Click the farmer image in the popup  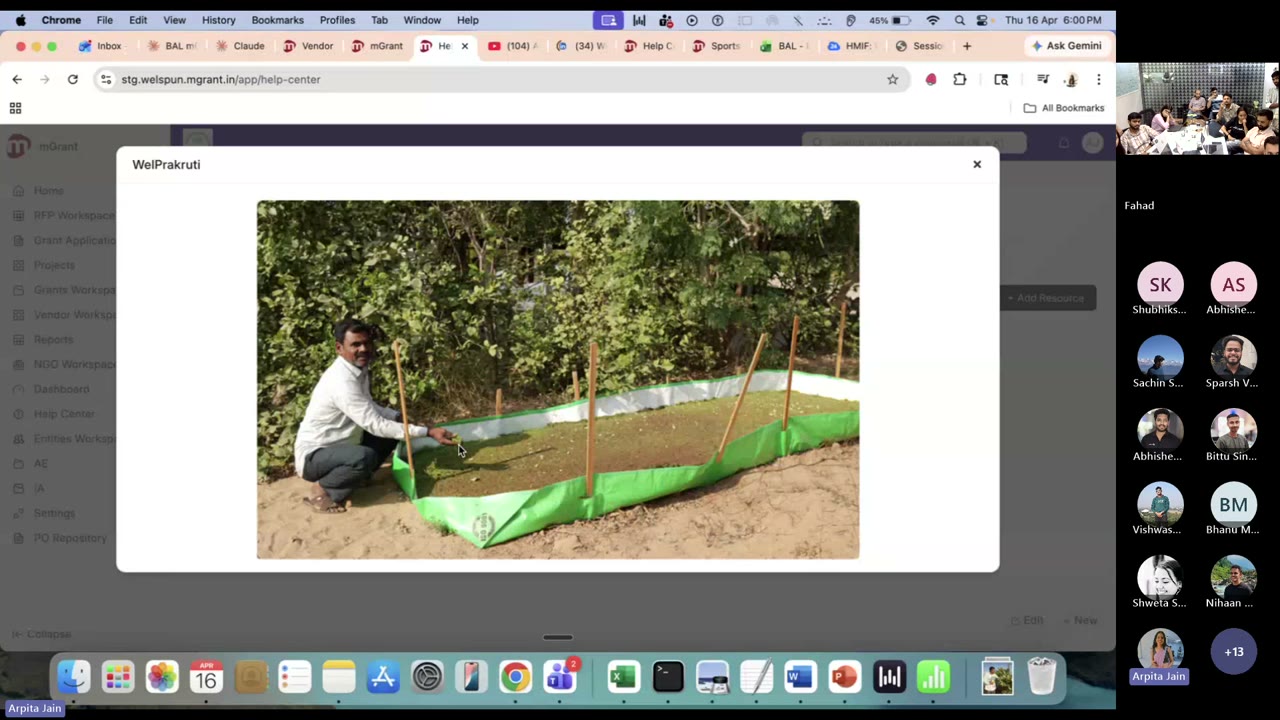(557, 380)
